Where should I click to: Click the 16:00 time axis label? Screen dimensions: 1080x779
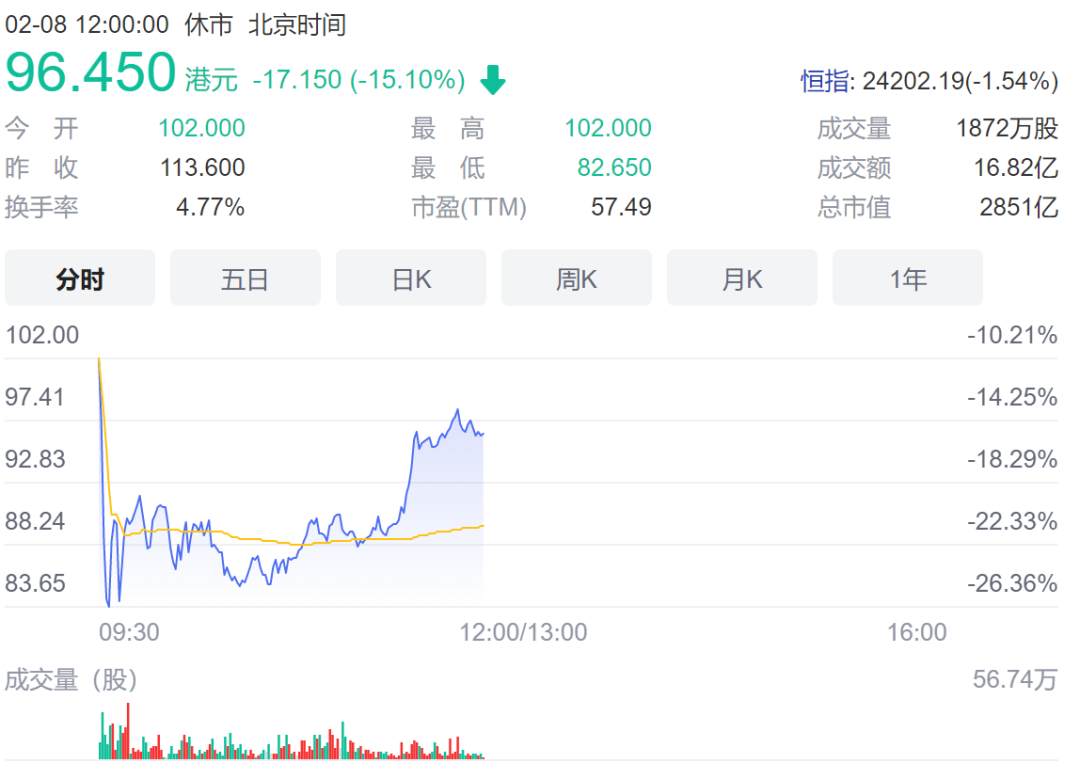click(916, 632)
